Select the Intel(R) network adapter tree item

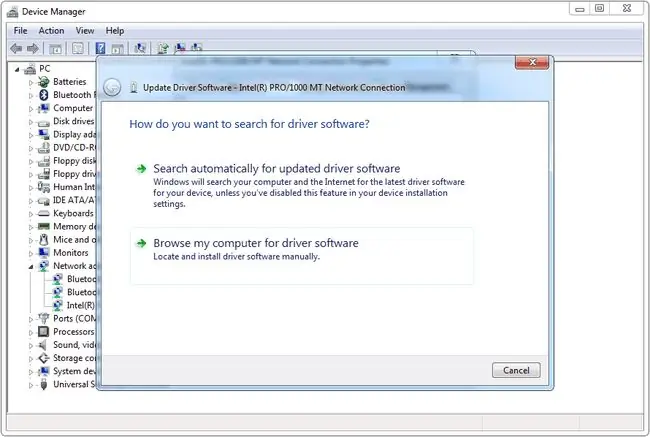74,306
